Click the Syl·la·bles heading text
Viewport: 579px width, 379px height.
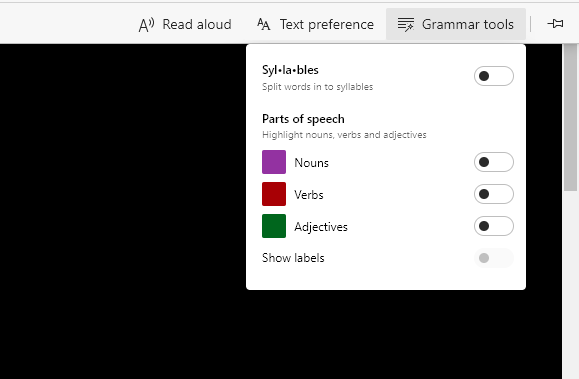(290, 70)
